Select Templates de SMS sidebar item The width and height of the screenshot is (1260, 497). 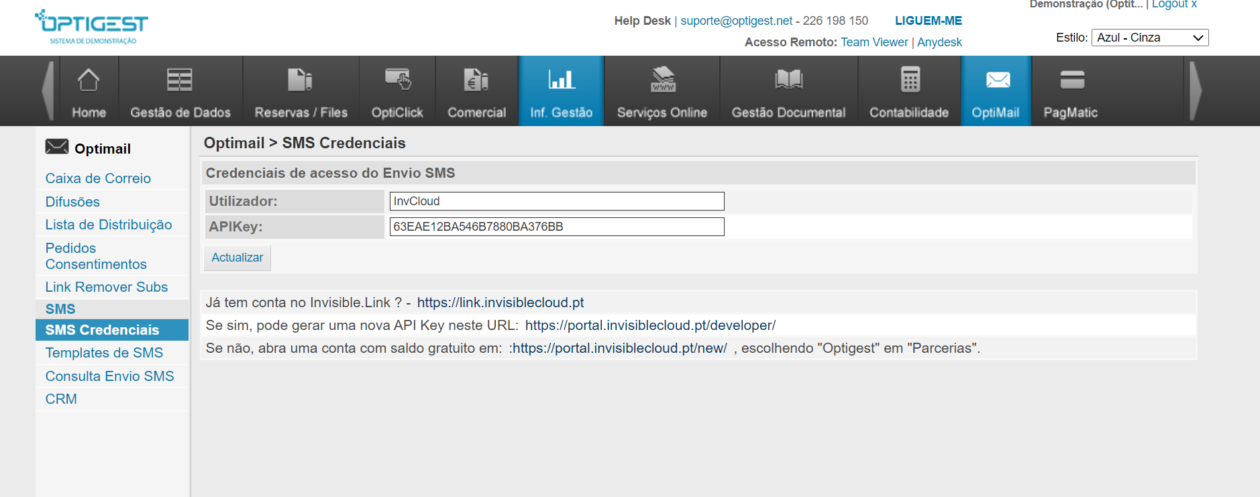pos(104,353)
